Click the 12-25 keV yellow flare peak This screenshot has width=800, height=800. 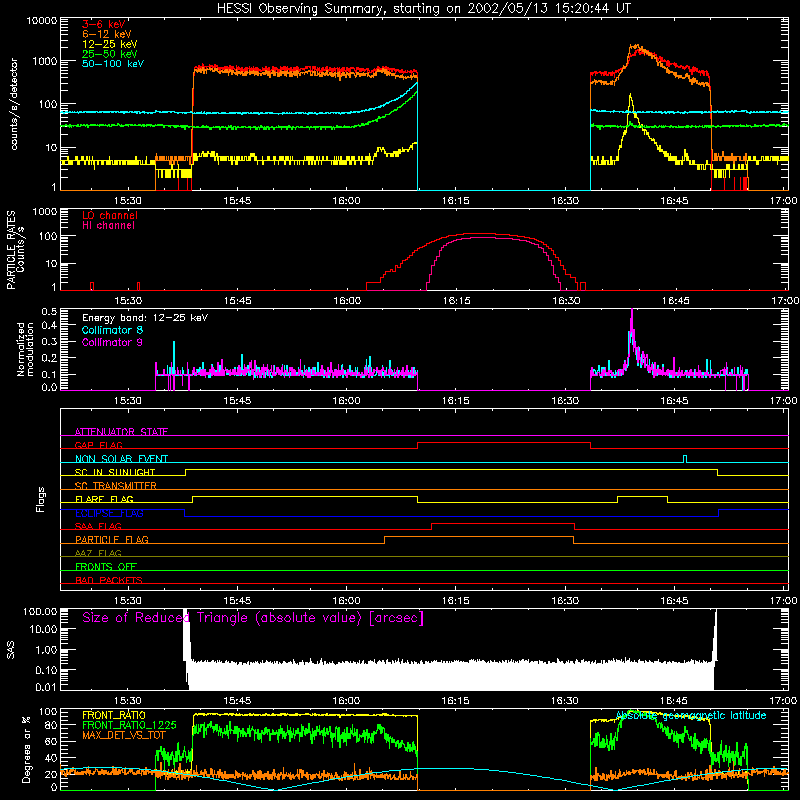tap(631, 95)
